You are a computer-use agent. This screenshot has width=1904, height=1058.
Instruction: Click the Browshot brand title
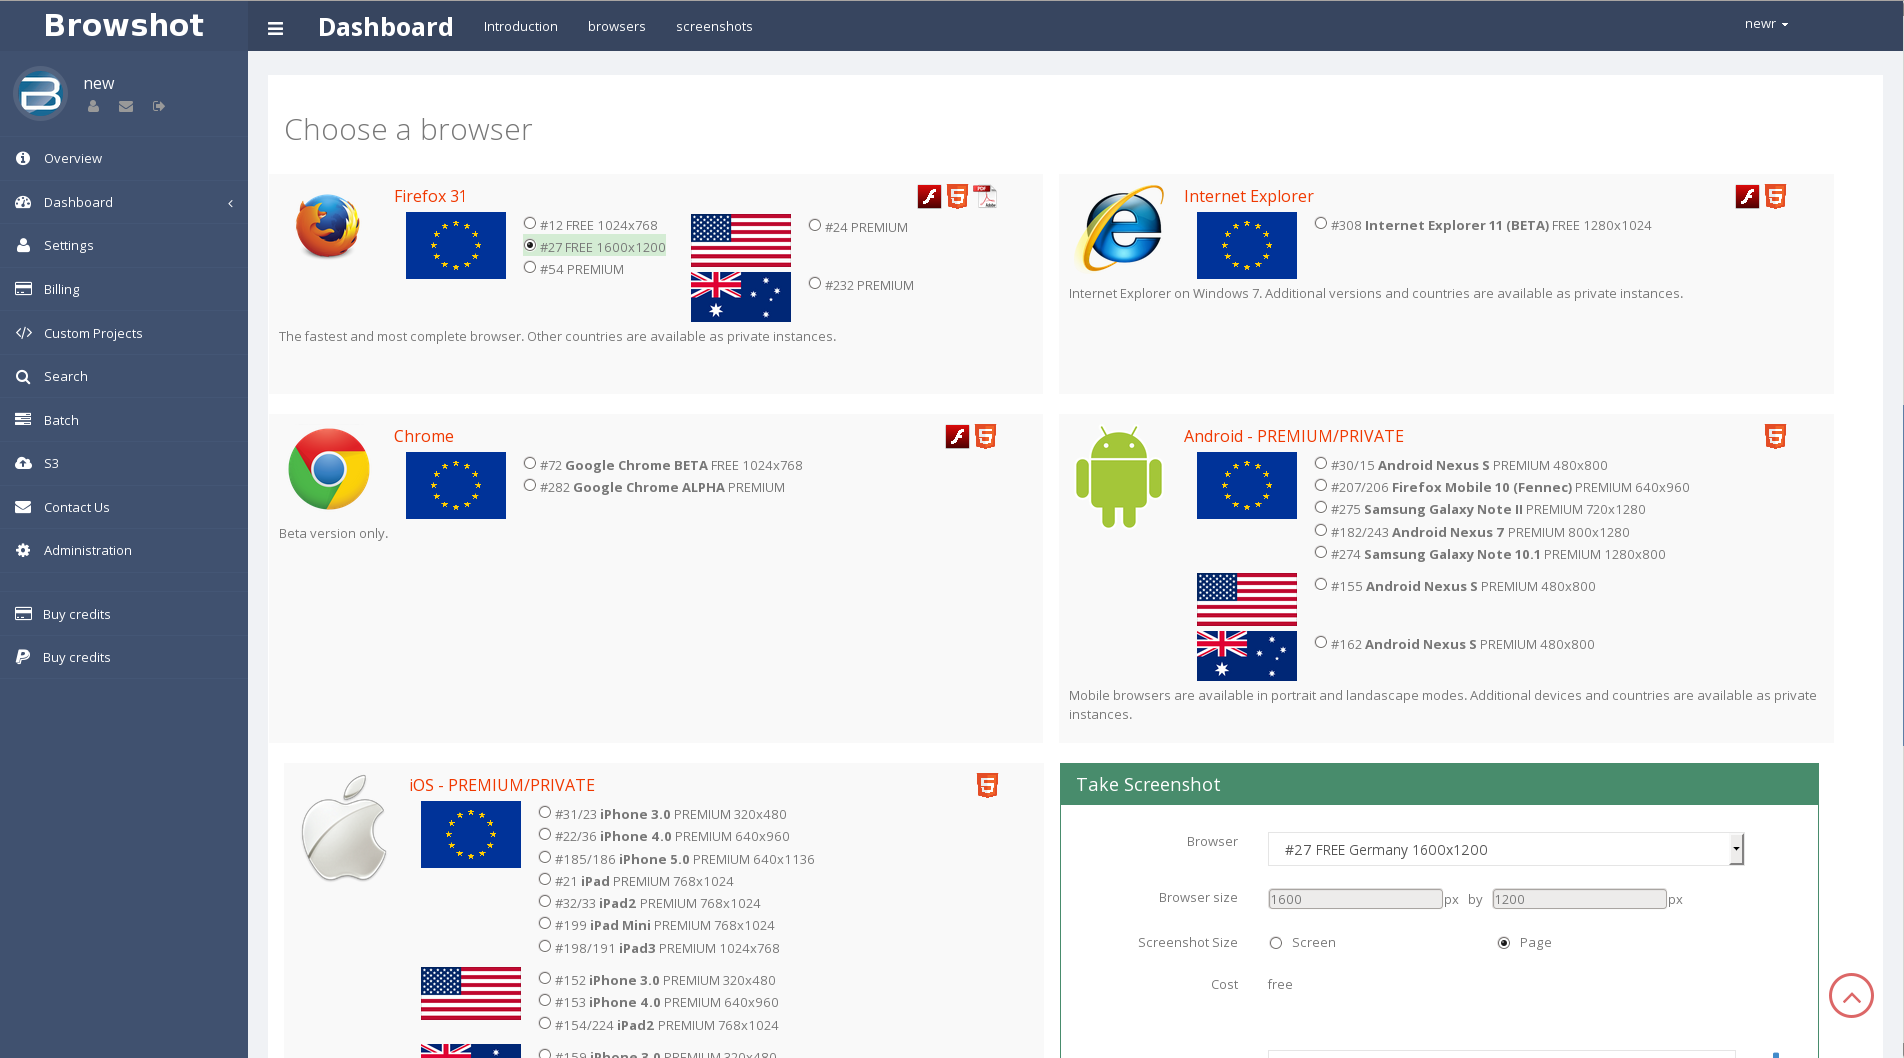[124, 25]
